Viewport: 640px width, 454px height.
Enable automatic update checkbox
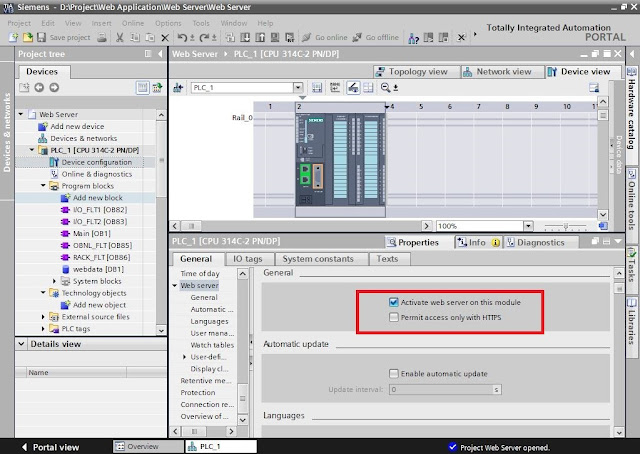(x=393, y=374)
